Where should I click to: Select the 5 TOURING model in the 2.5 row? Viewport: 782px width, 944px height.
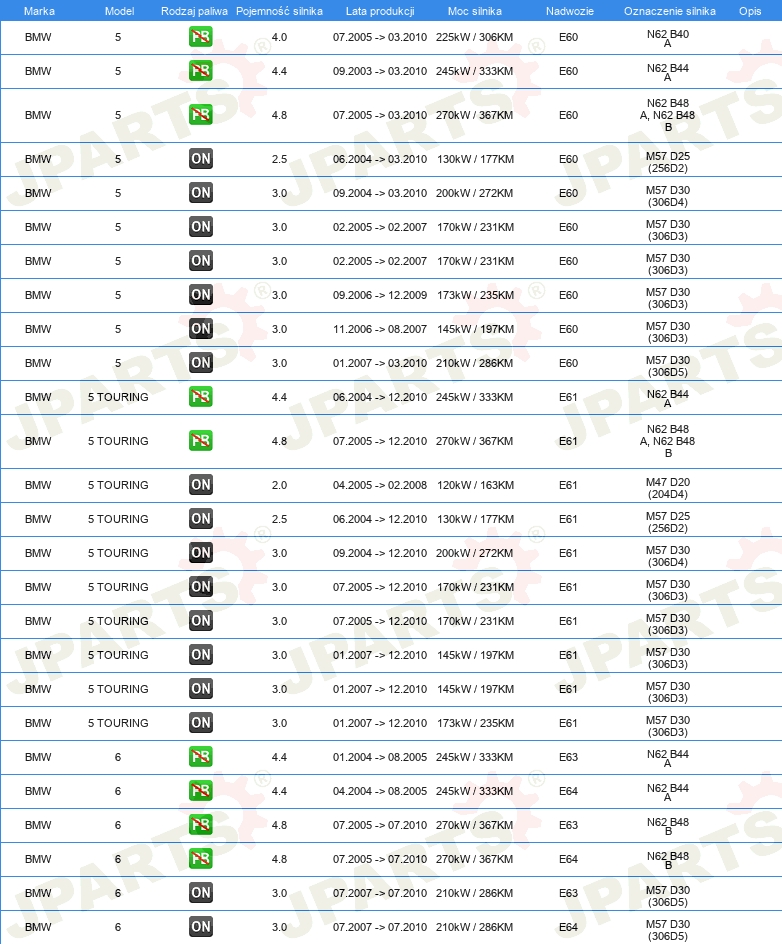click(x=118, y=519)
